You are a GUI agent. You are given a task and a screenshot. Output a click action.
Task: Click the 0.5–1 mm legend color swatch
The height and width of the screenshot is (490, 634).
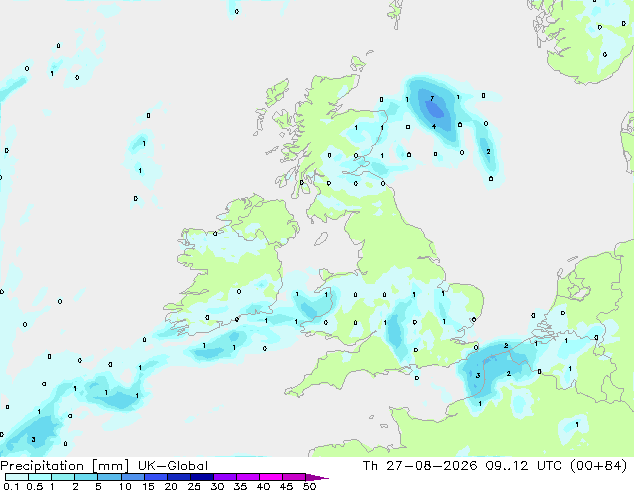tap(40, 477)
